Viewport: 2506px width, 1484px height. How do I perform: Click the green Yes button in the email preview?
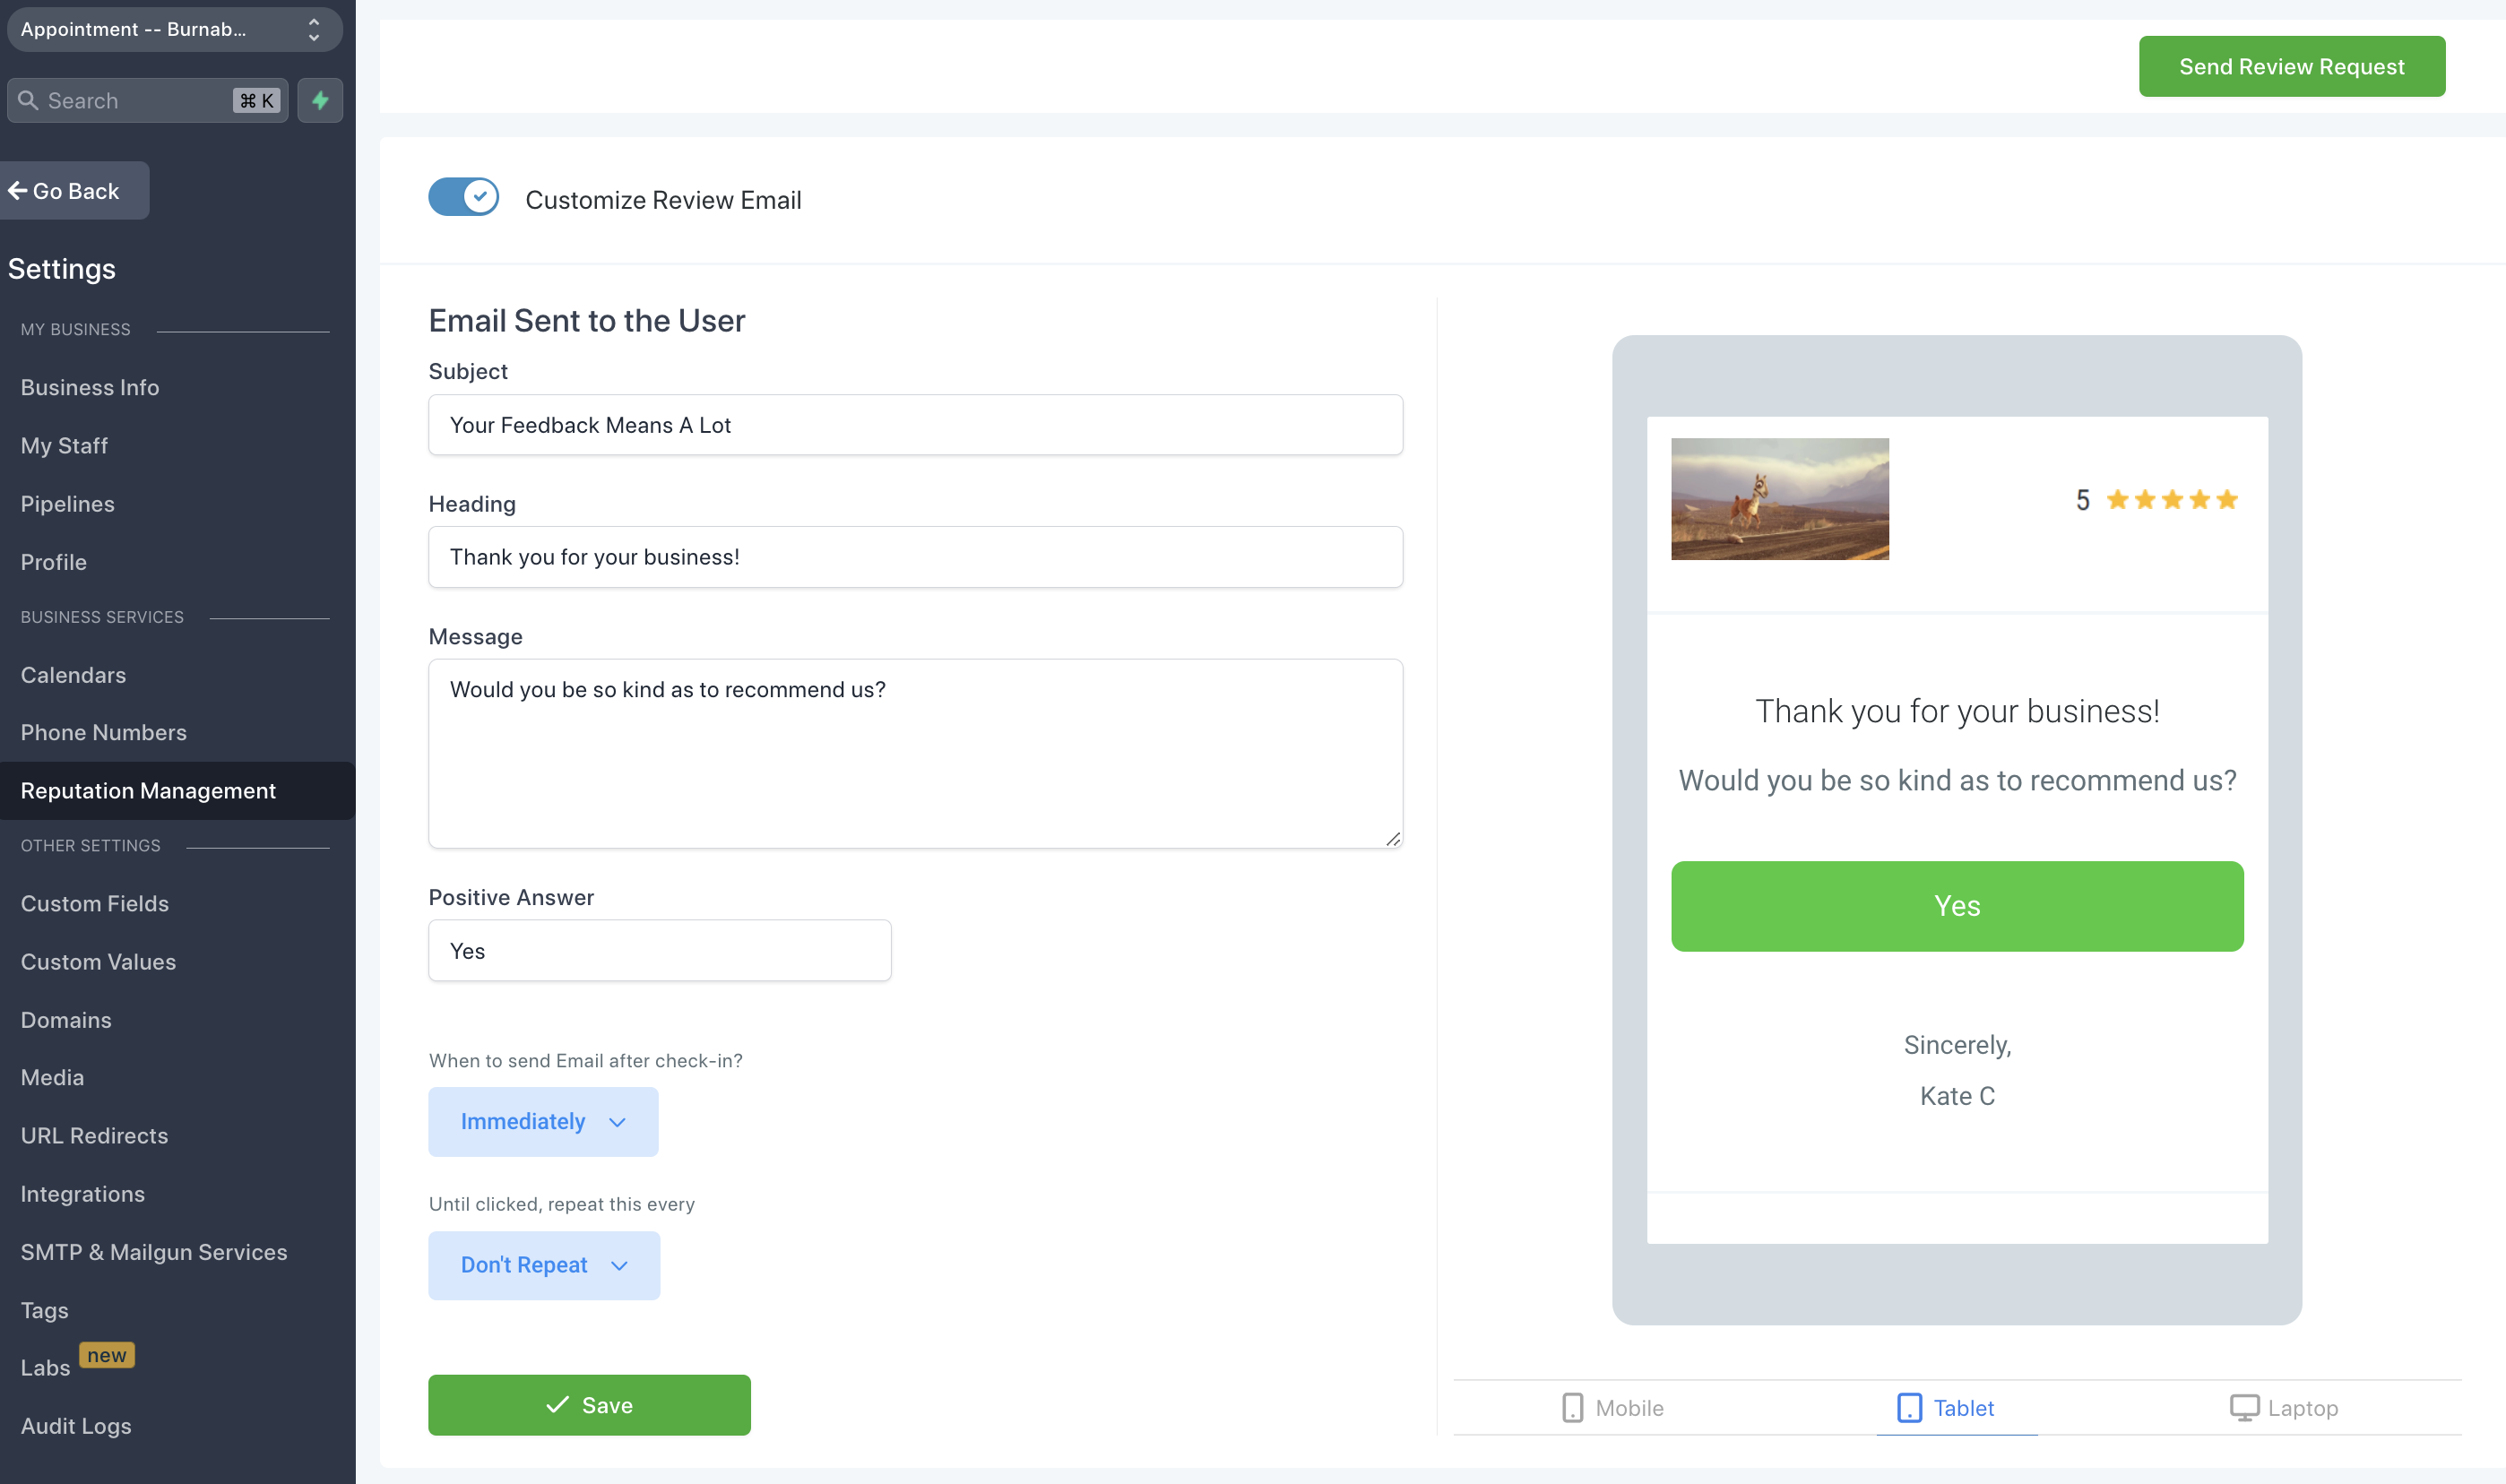1957,906
